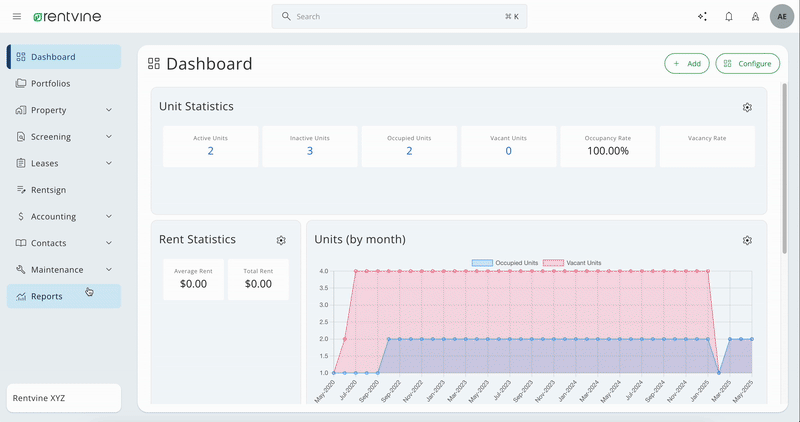Open Reports in sidebar
Image resolution: width=800 pixels, height=422 pixels.
(64, 296)
